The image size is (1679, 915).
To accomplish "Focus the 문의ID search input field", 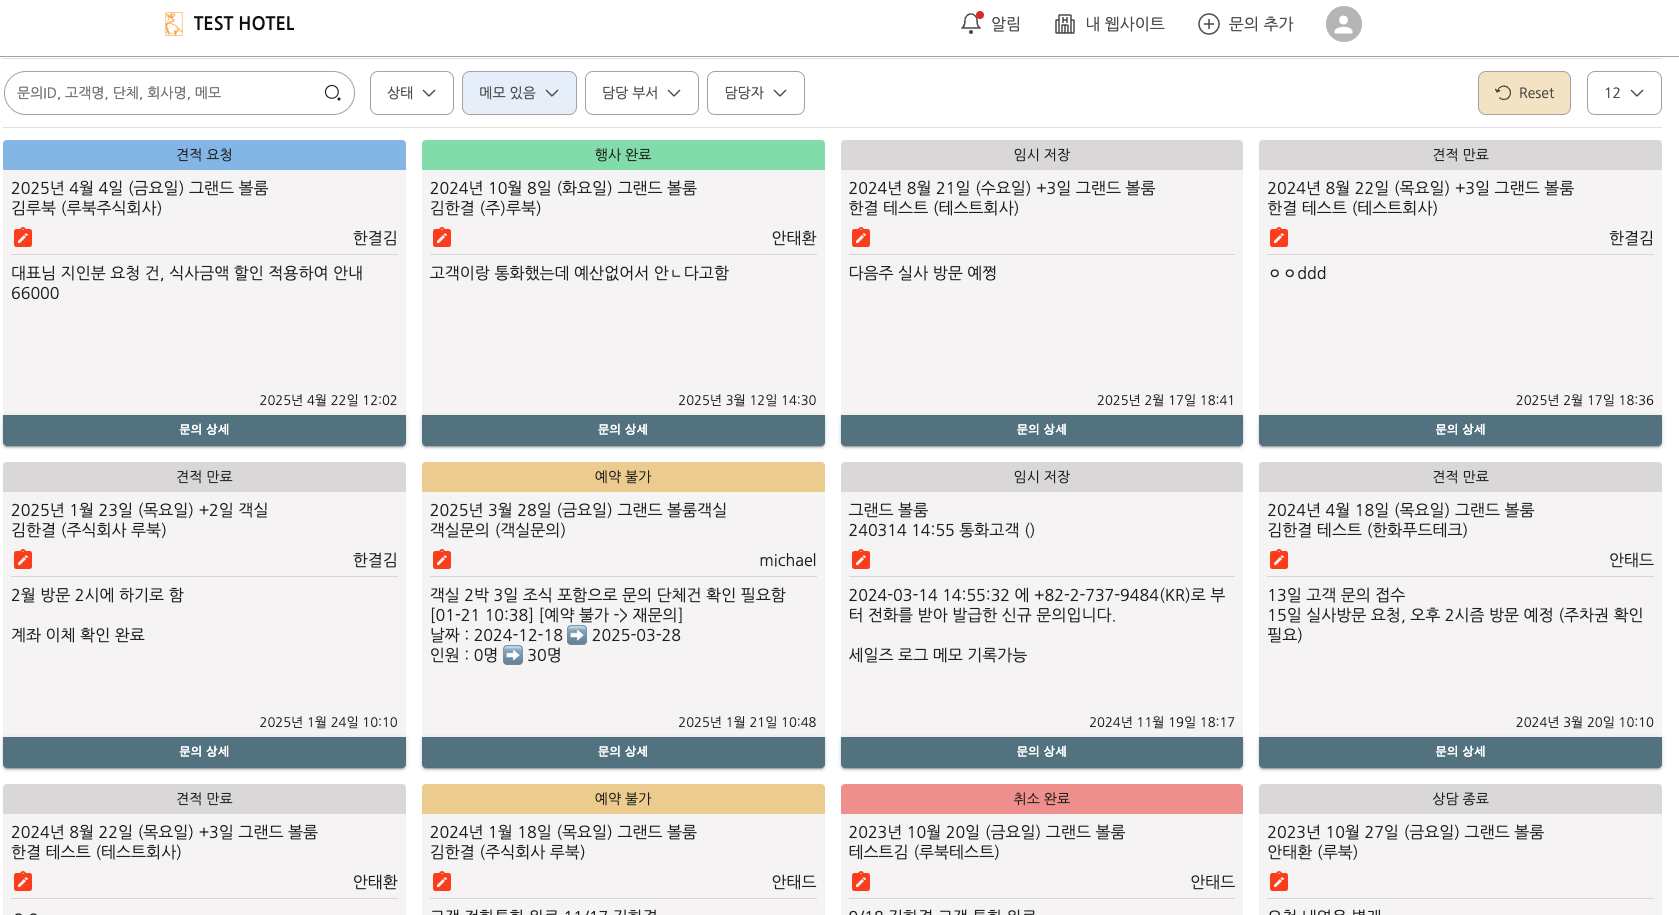I will coord(165,93).
